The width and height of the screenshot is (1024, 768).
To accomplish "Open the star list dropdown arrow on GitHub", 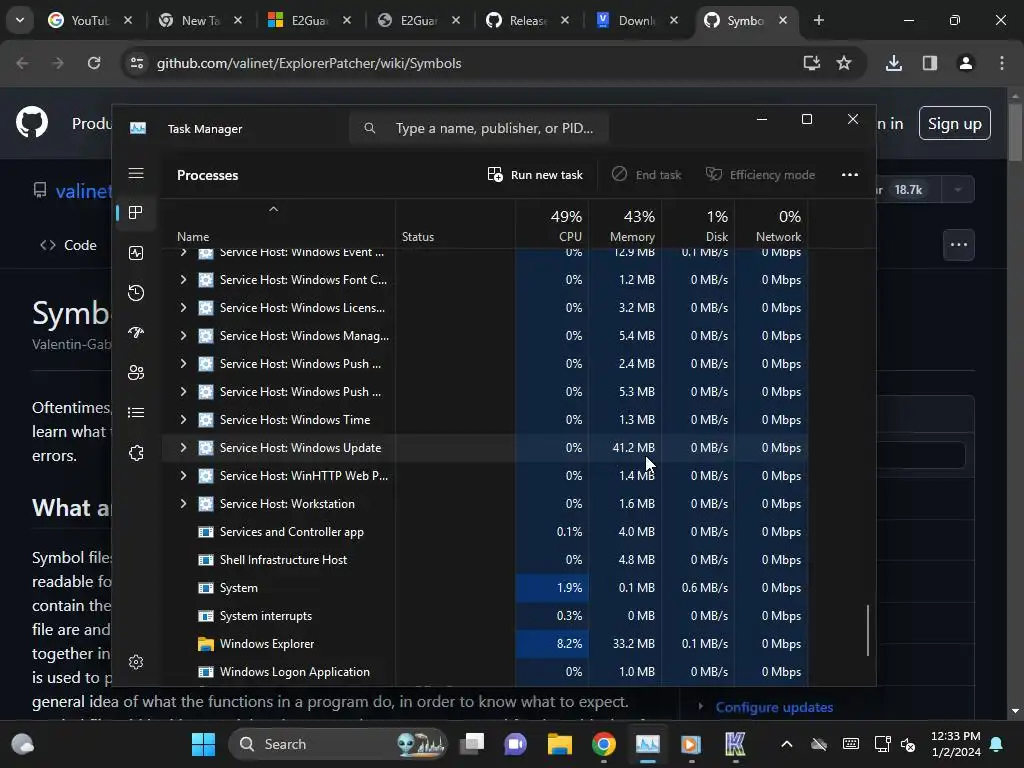I will coord(957,190).
